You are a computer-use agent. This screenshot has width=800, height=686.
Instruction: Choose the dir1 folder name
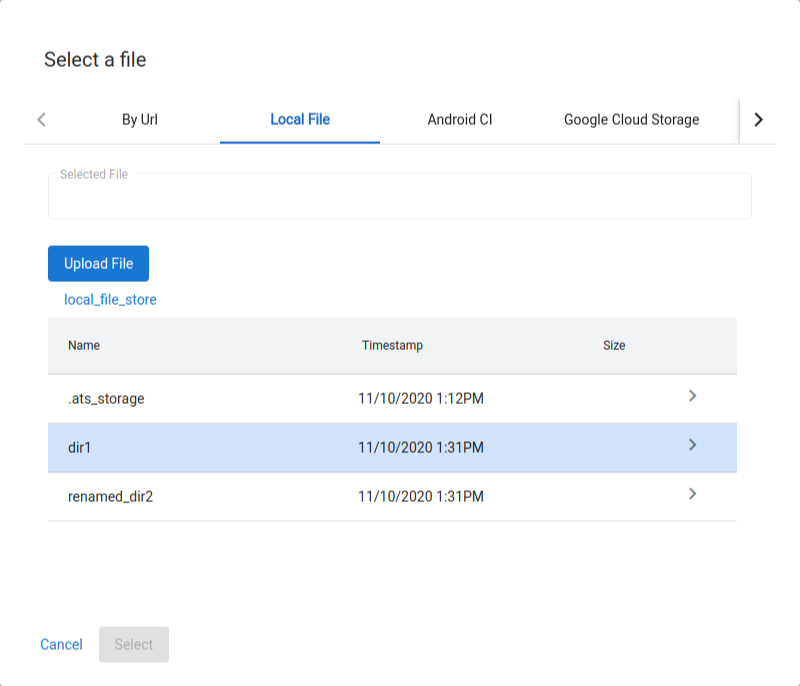pyautogui.click(x=80, y=448)
